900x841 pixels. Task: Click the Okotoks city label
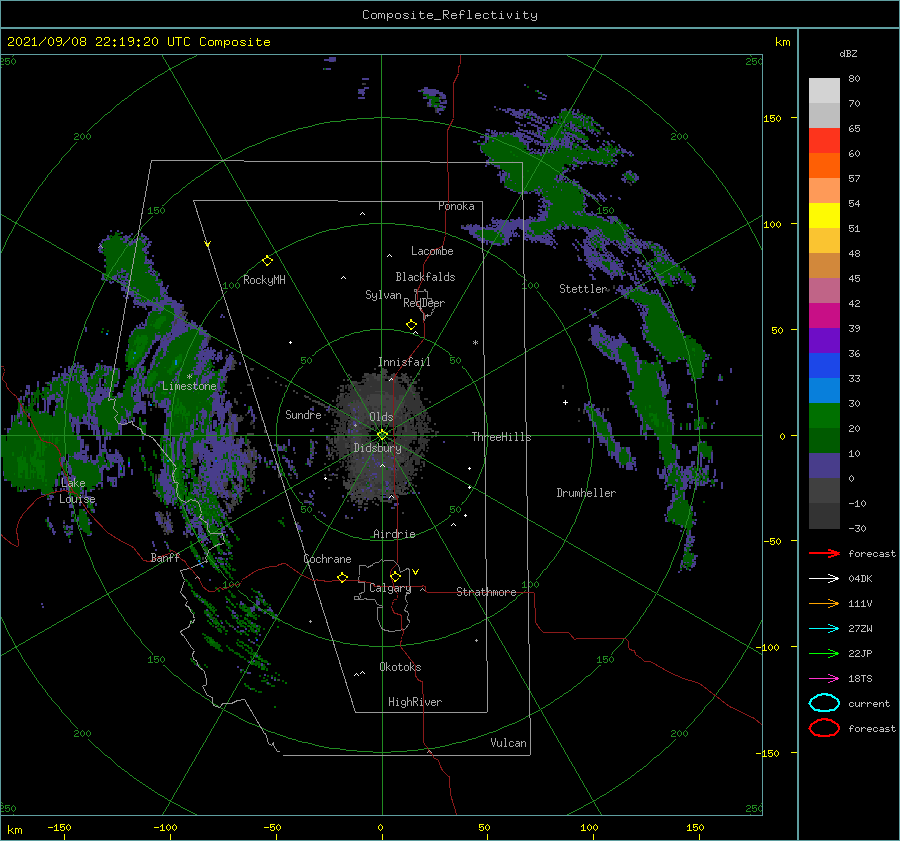pos(400,667)
